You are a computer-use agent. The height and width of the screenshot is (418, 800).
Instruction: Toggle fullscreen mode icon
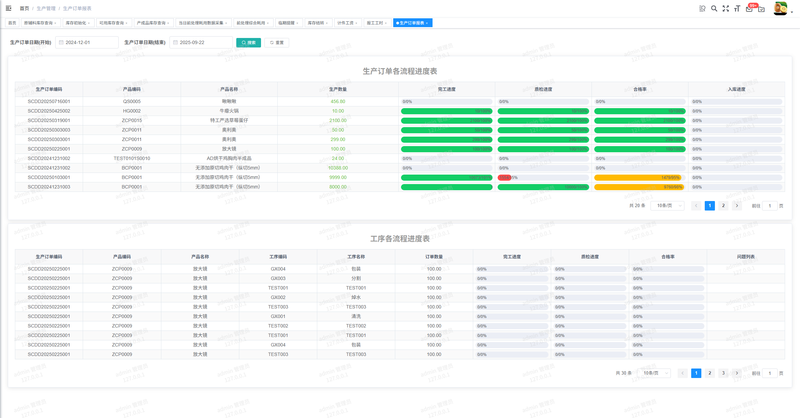[725, 8]
